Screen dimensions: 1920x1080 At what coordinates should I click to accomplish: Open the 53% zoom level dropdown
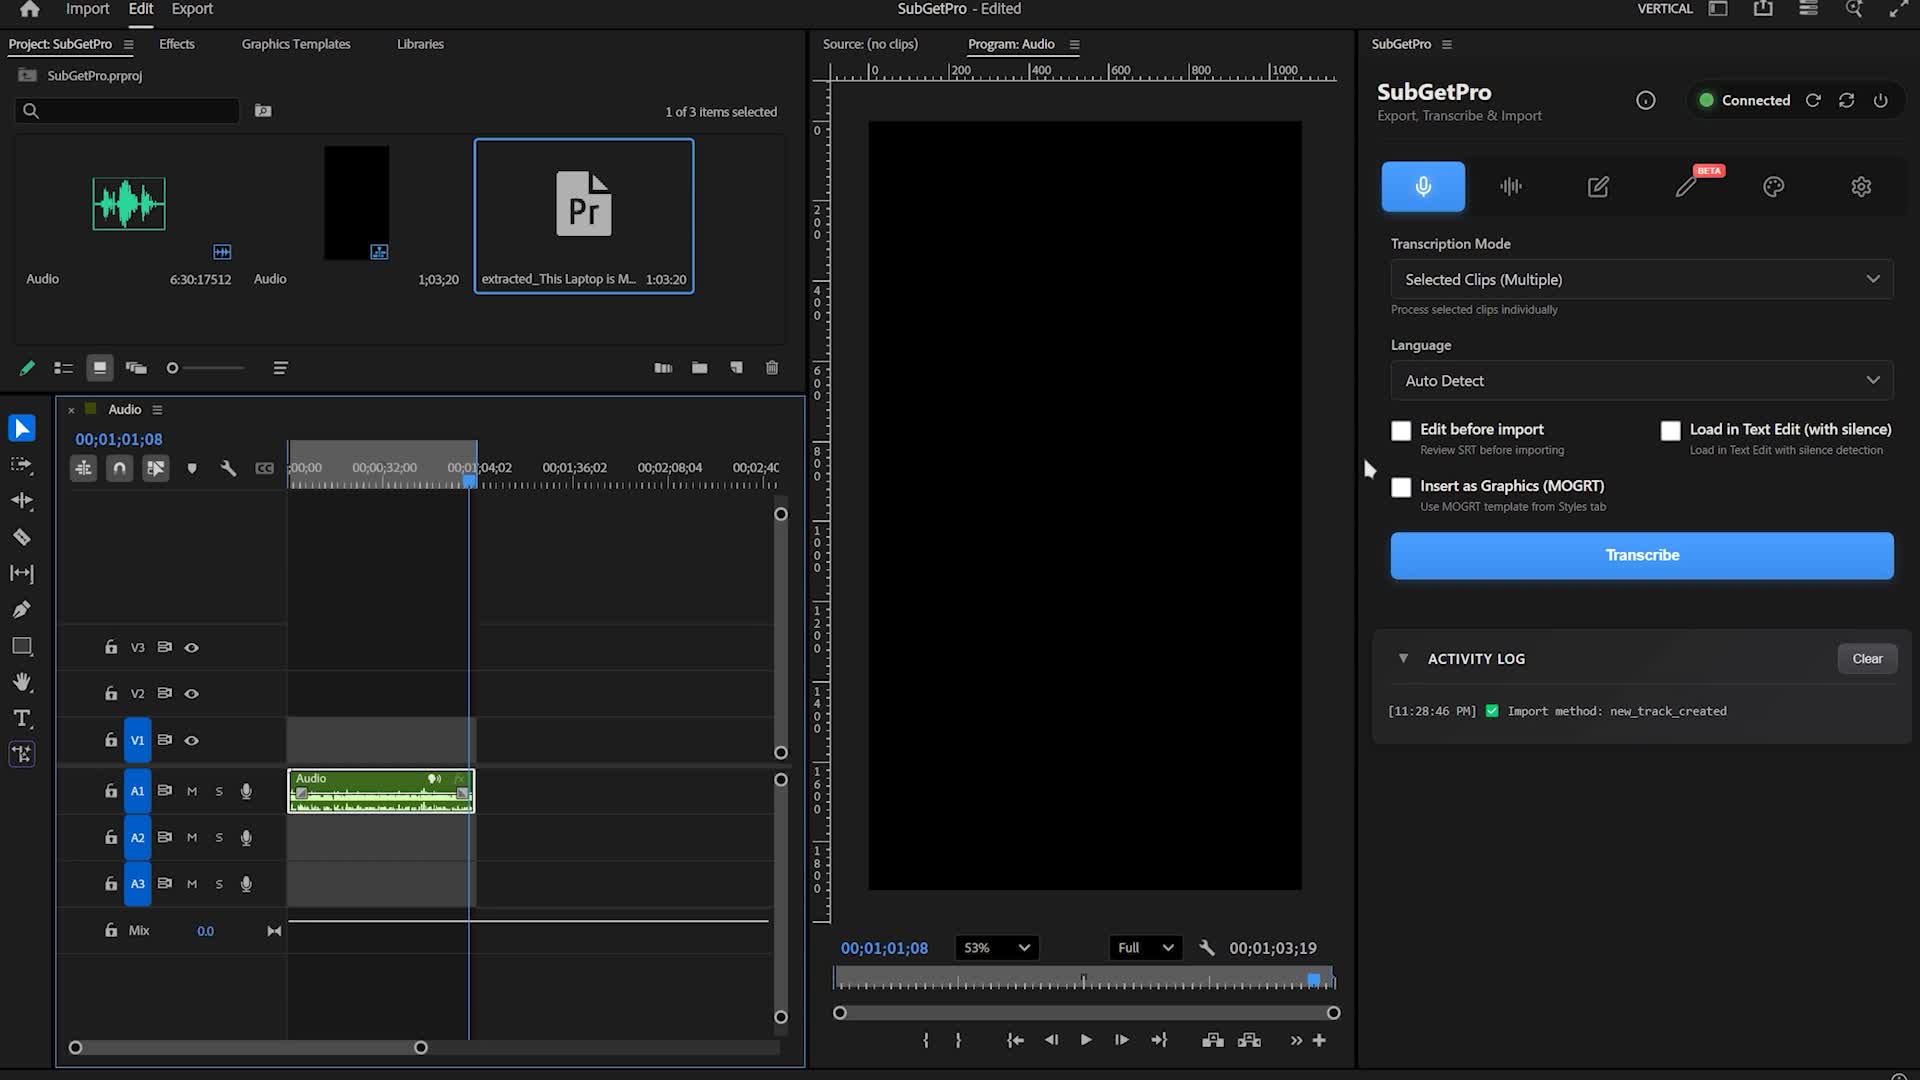pyautogui.click(x=996, y=948)
